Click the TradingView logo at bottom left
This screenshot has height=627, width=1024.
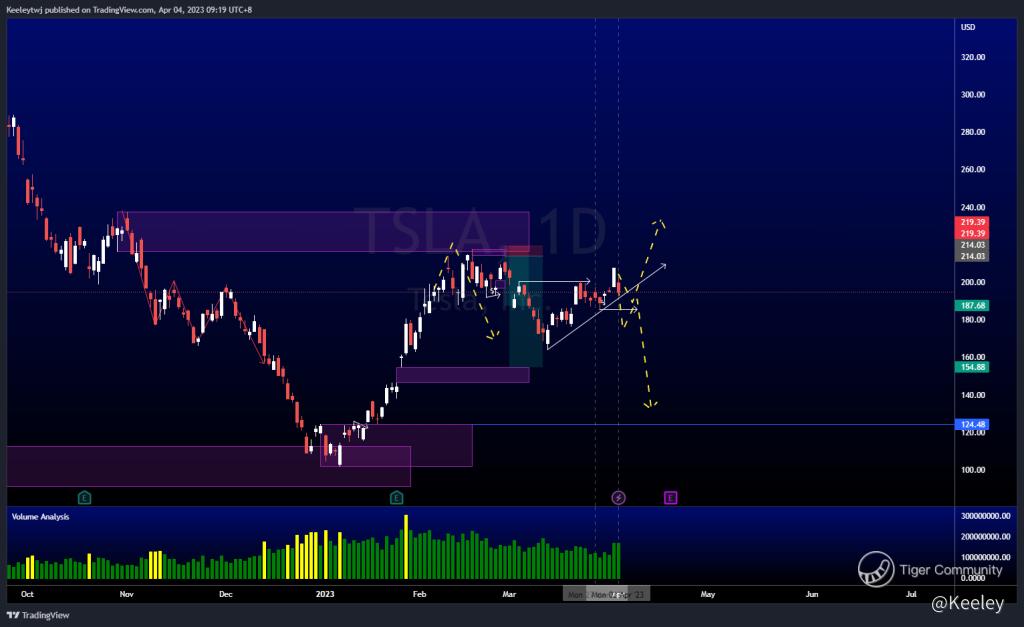tap(38, 615)
